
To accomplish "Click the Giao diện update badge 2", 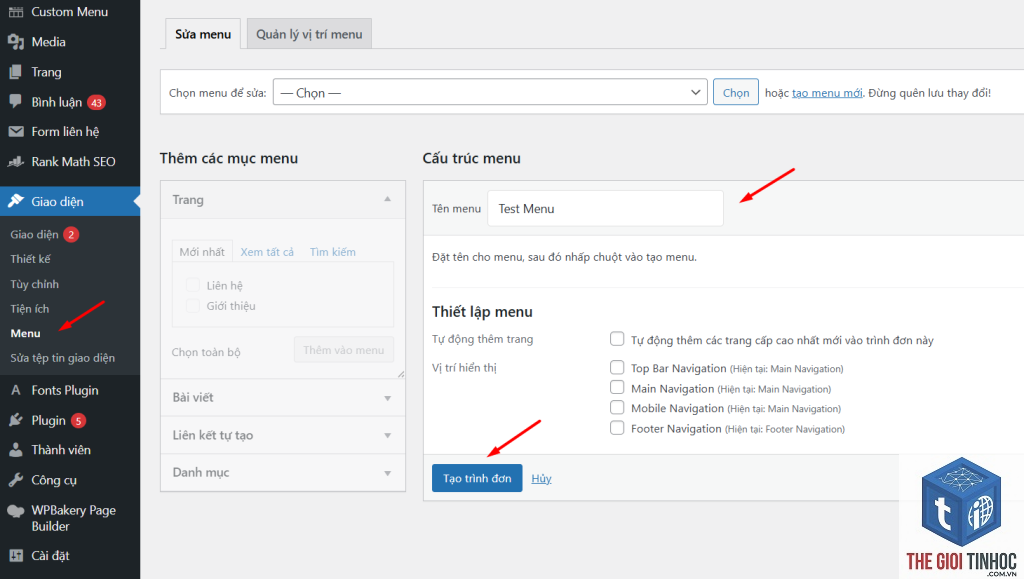I will tap(71, 234).
